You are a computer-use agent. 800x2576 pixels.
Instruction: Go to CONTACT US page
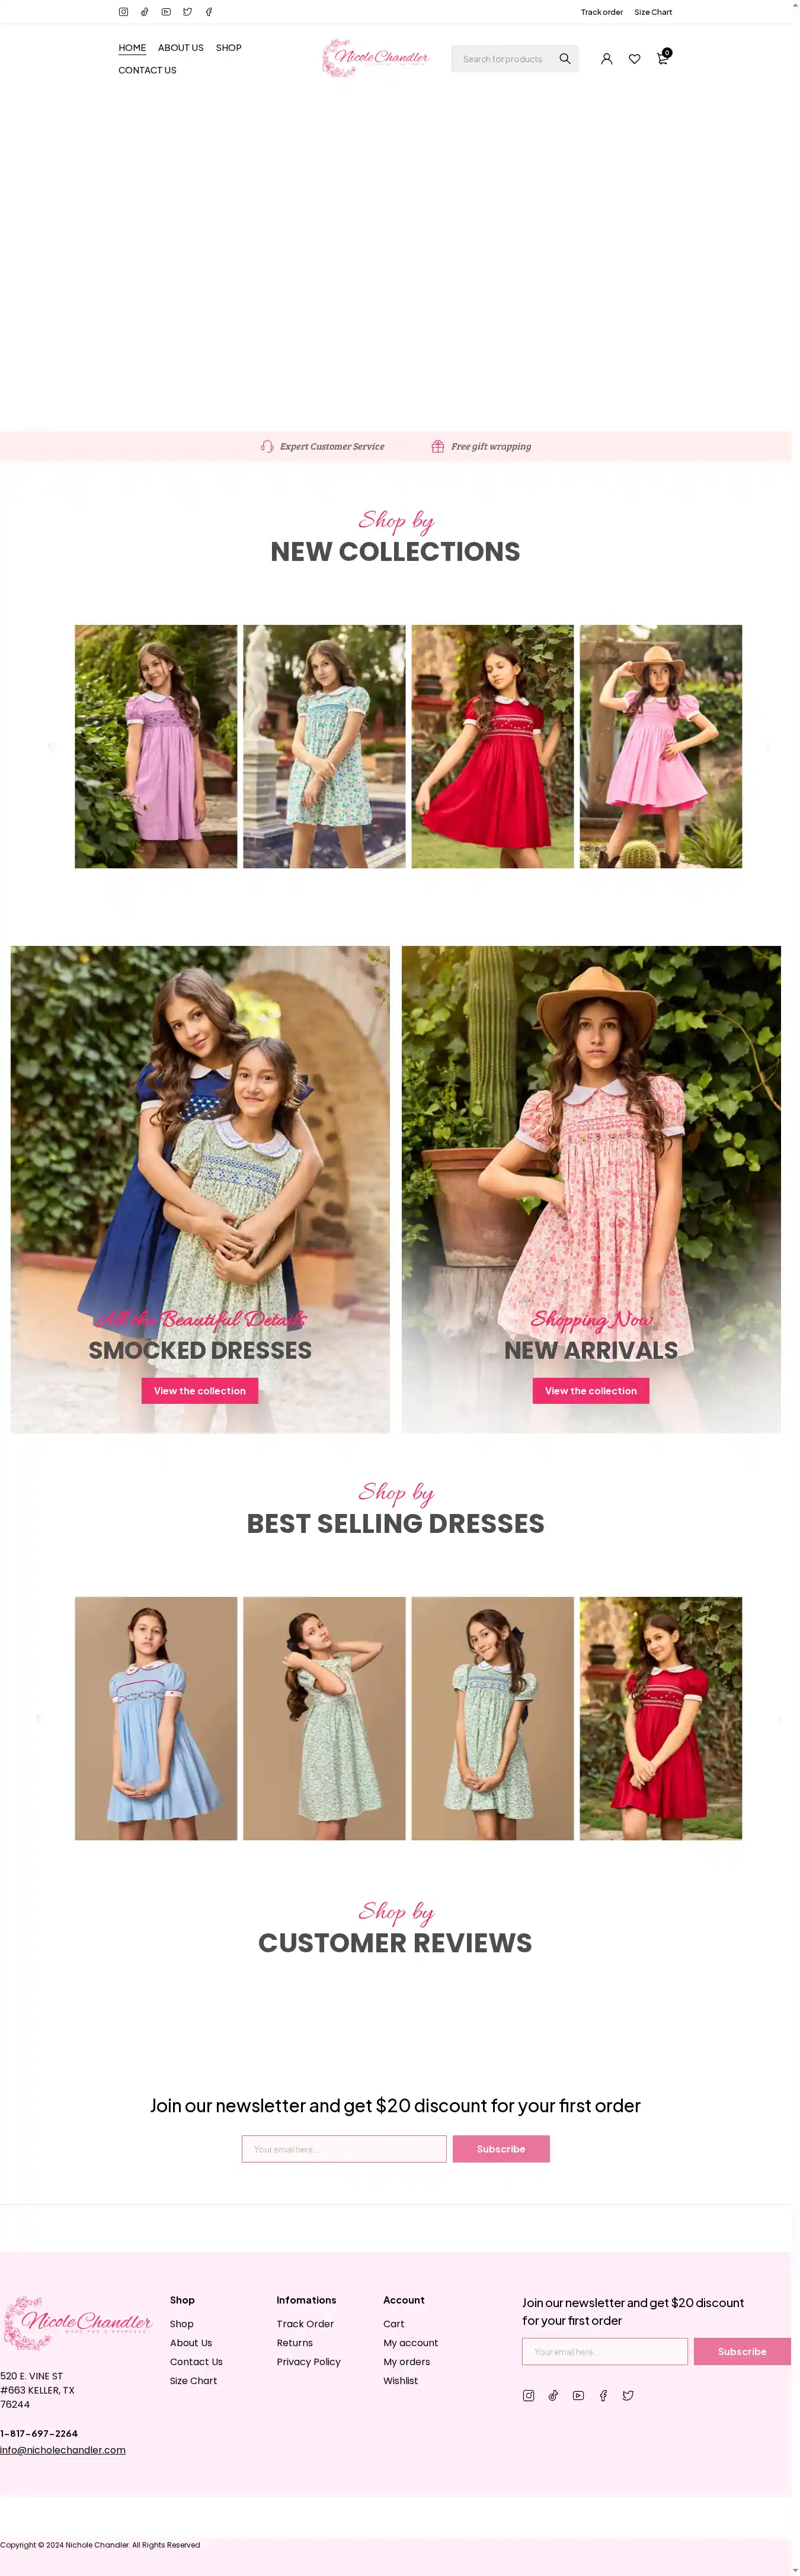147,70
